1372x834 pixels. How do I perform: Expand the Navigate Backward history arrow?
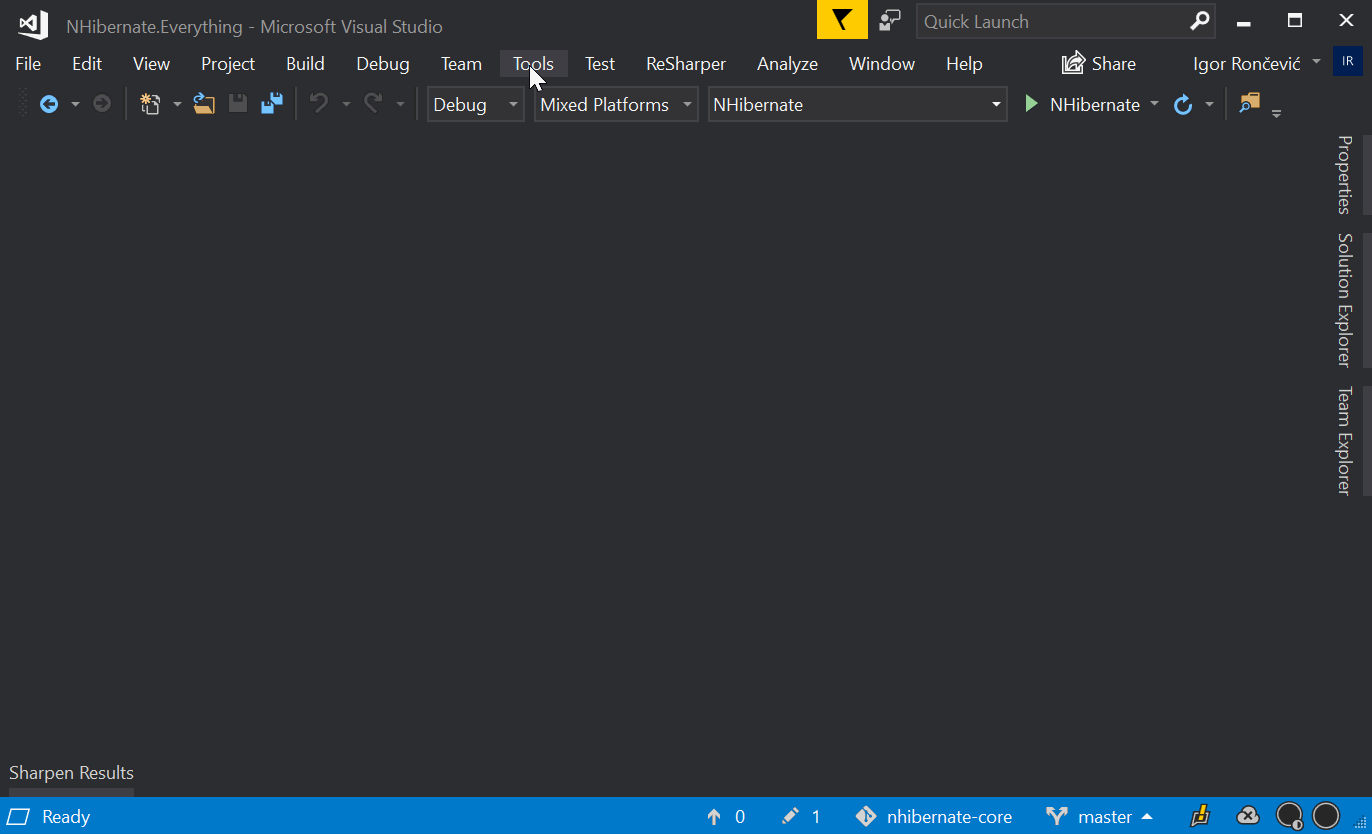75,104
